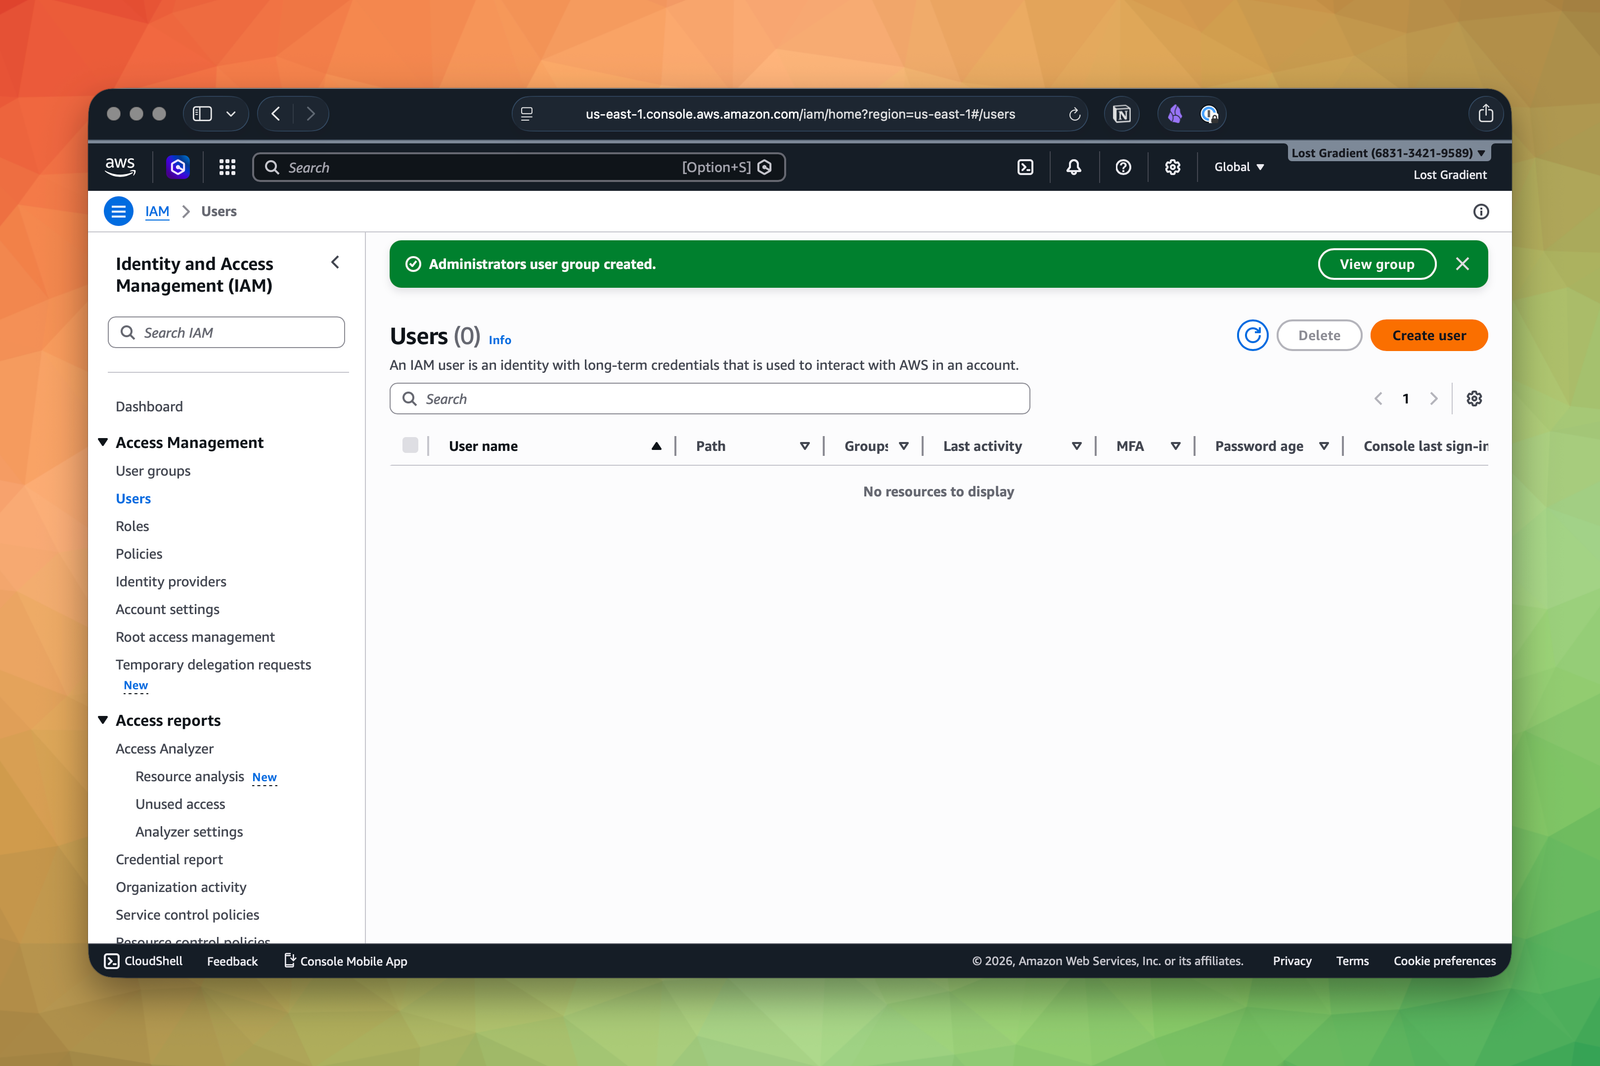
Task: Collapse the Access Management section
Action: click(103, 442)
